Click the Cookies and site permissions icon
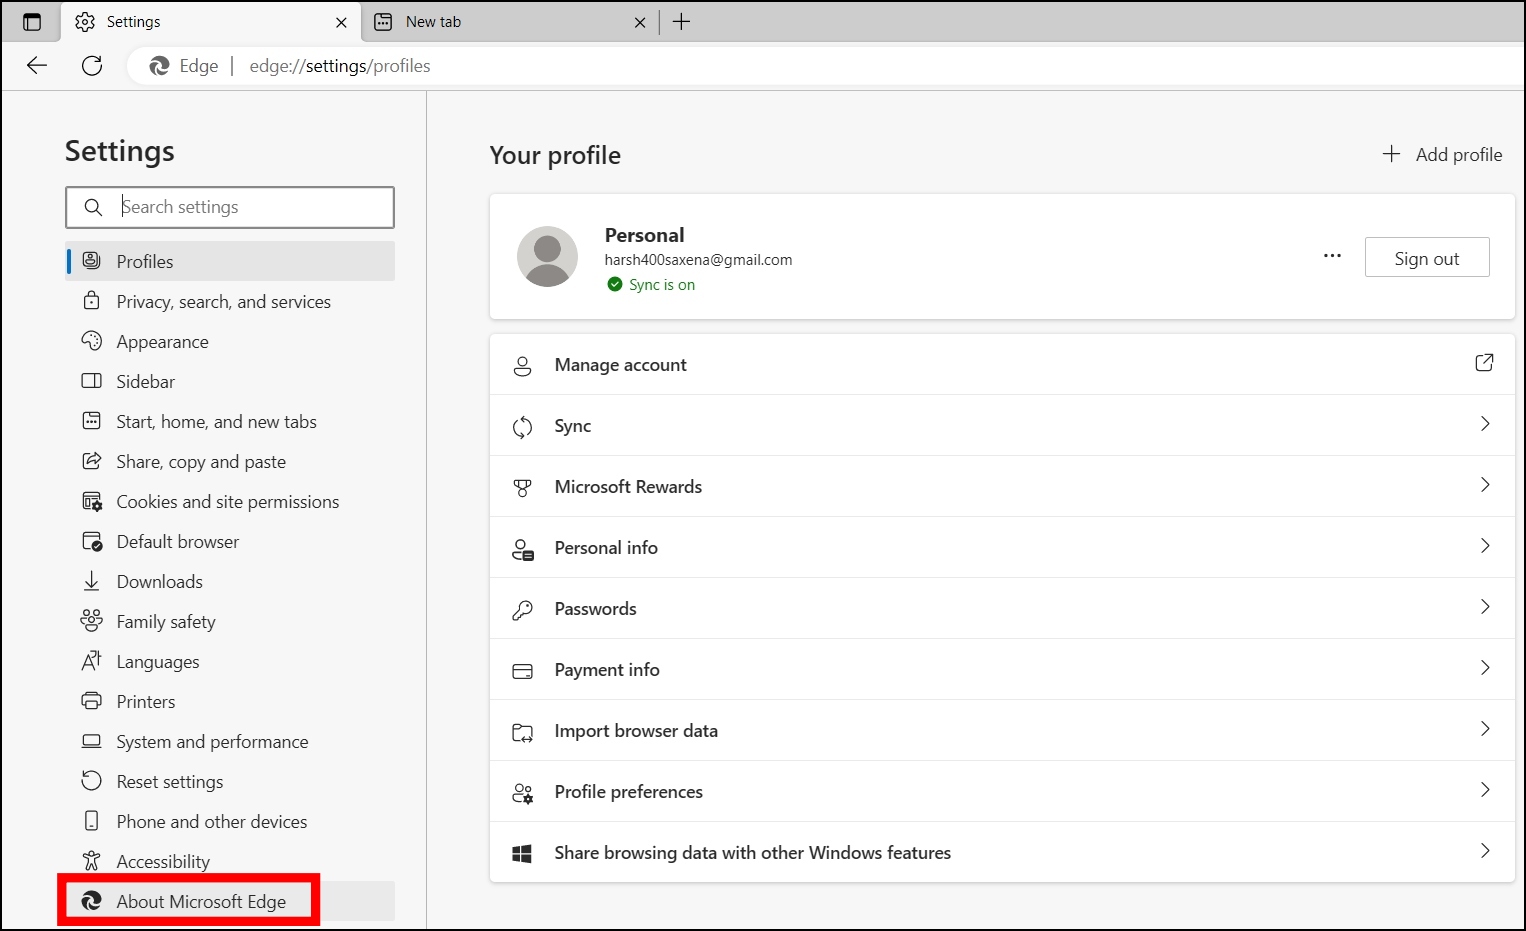The height and width of the screenshot is (931, 1526). click(x=92, y=501)
